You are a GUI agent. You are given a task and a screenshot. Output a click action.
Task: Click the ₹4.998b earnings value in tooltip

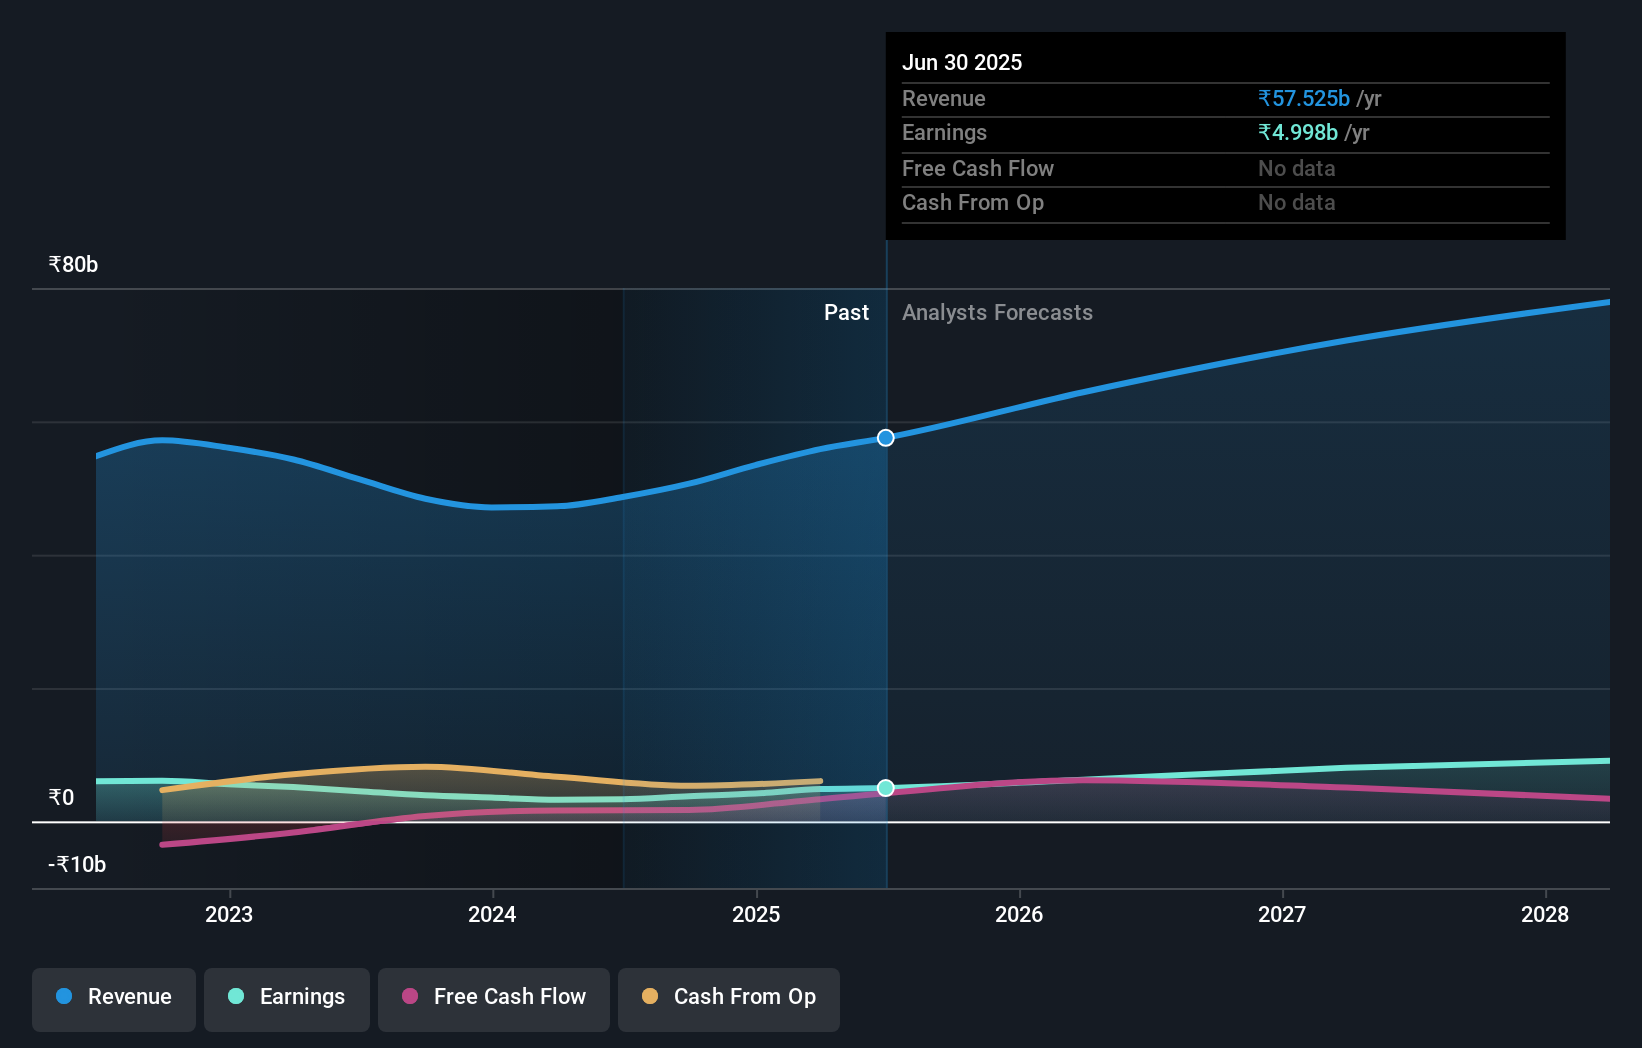tap(1298, 132)
